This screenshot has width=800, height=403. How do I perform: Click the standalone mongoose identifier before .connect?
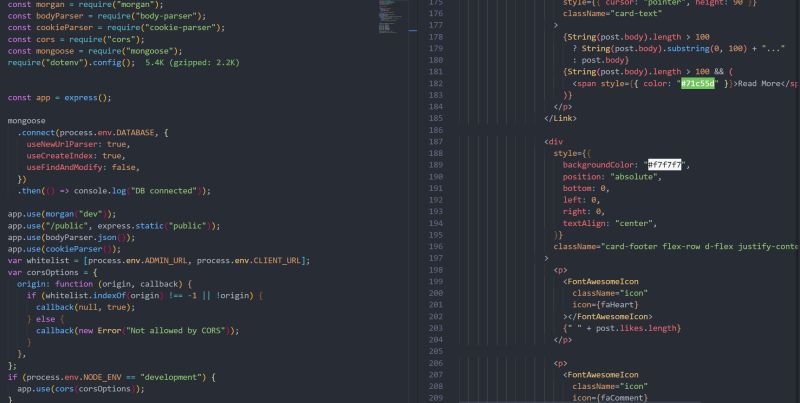(27, 121)
